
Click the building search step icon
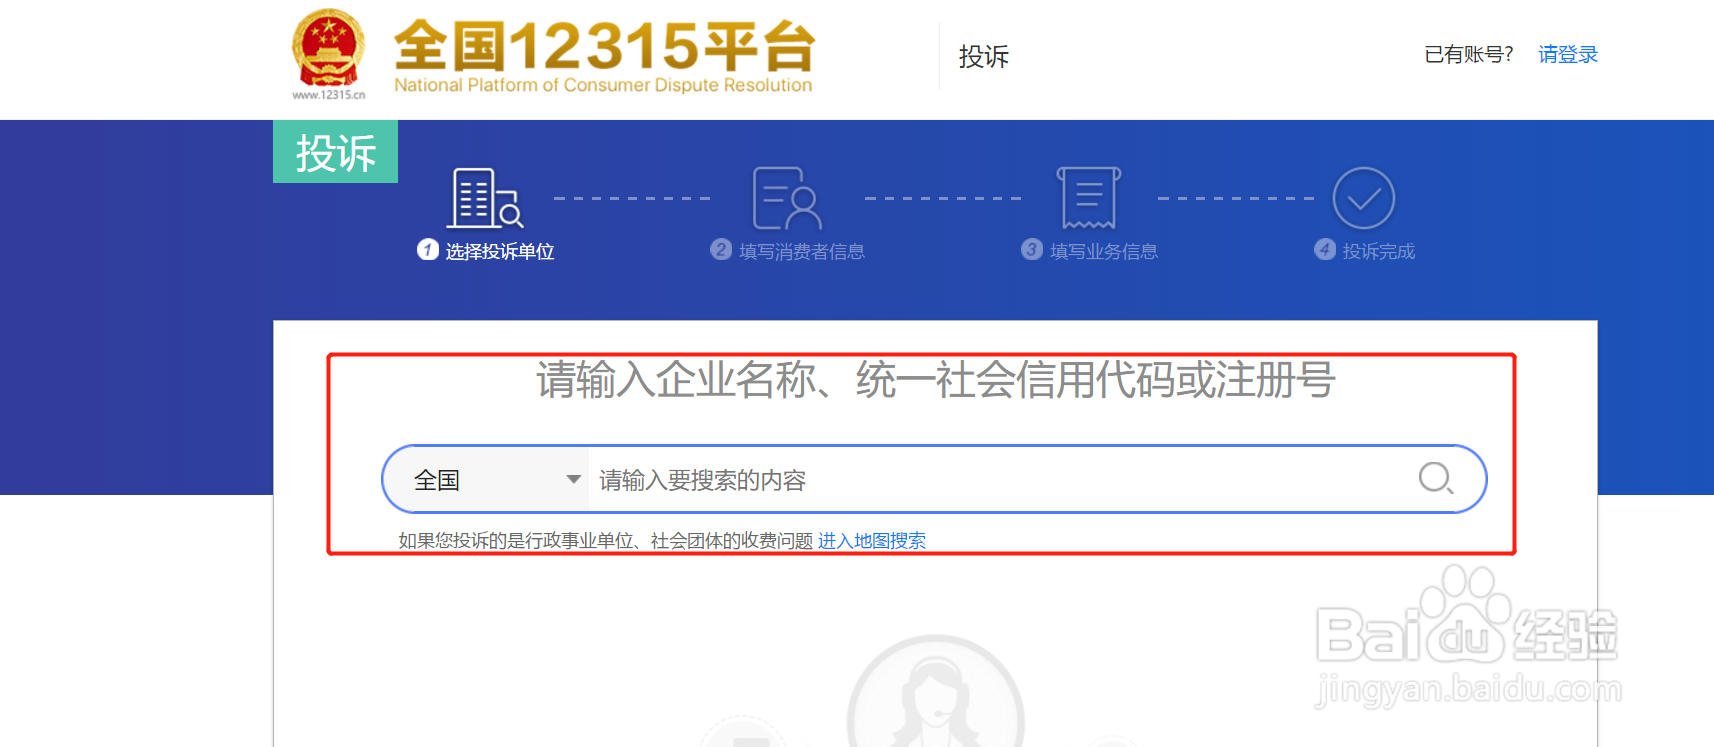485,198
